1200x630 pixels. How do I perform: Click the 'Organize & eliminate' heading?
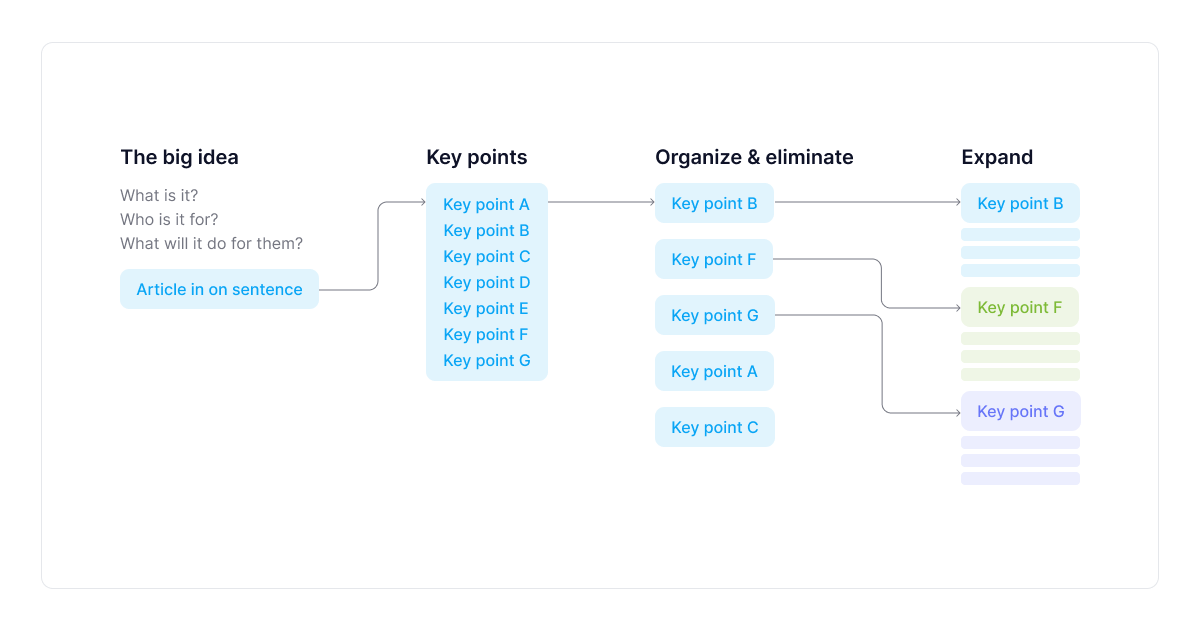[x=754, y=157]
